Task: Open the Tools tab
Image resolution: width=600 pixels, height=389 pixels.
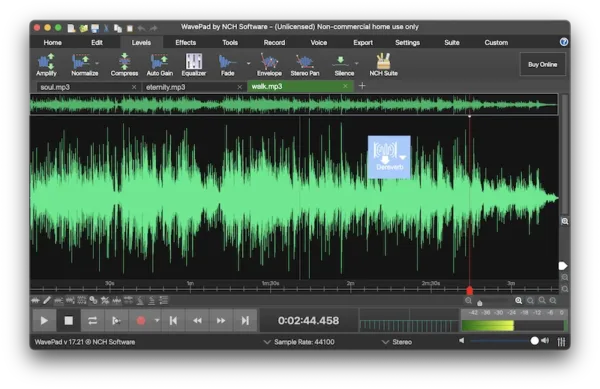Action: [230, 42]
